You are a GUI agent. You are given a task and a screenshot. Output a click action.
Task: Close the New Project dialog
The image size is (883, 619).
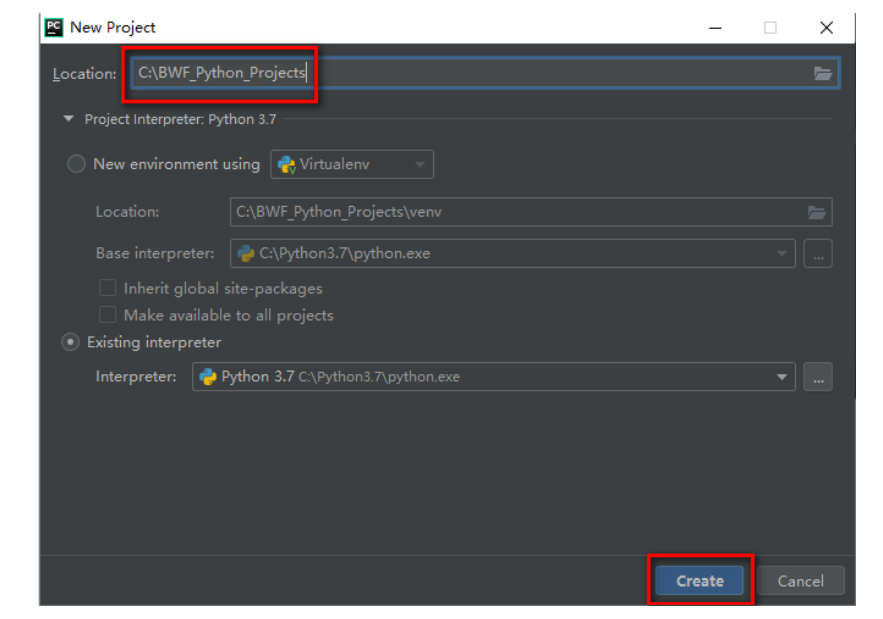826,28
